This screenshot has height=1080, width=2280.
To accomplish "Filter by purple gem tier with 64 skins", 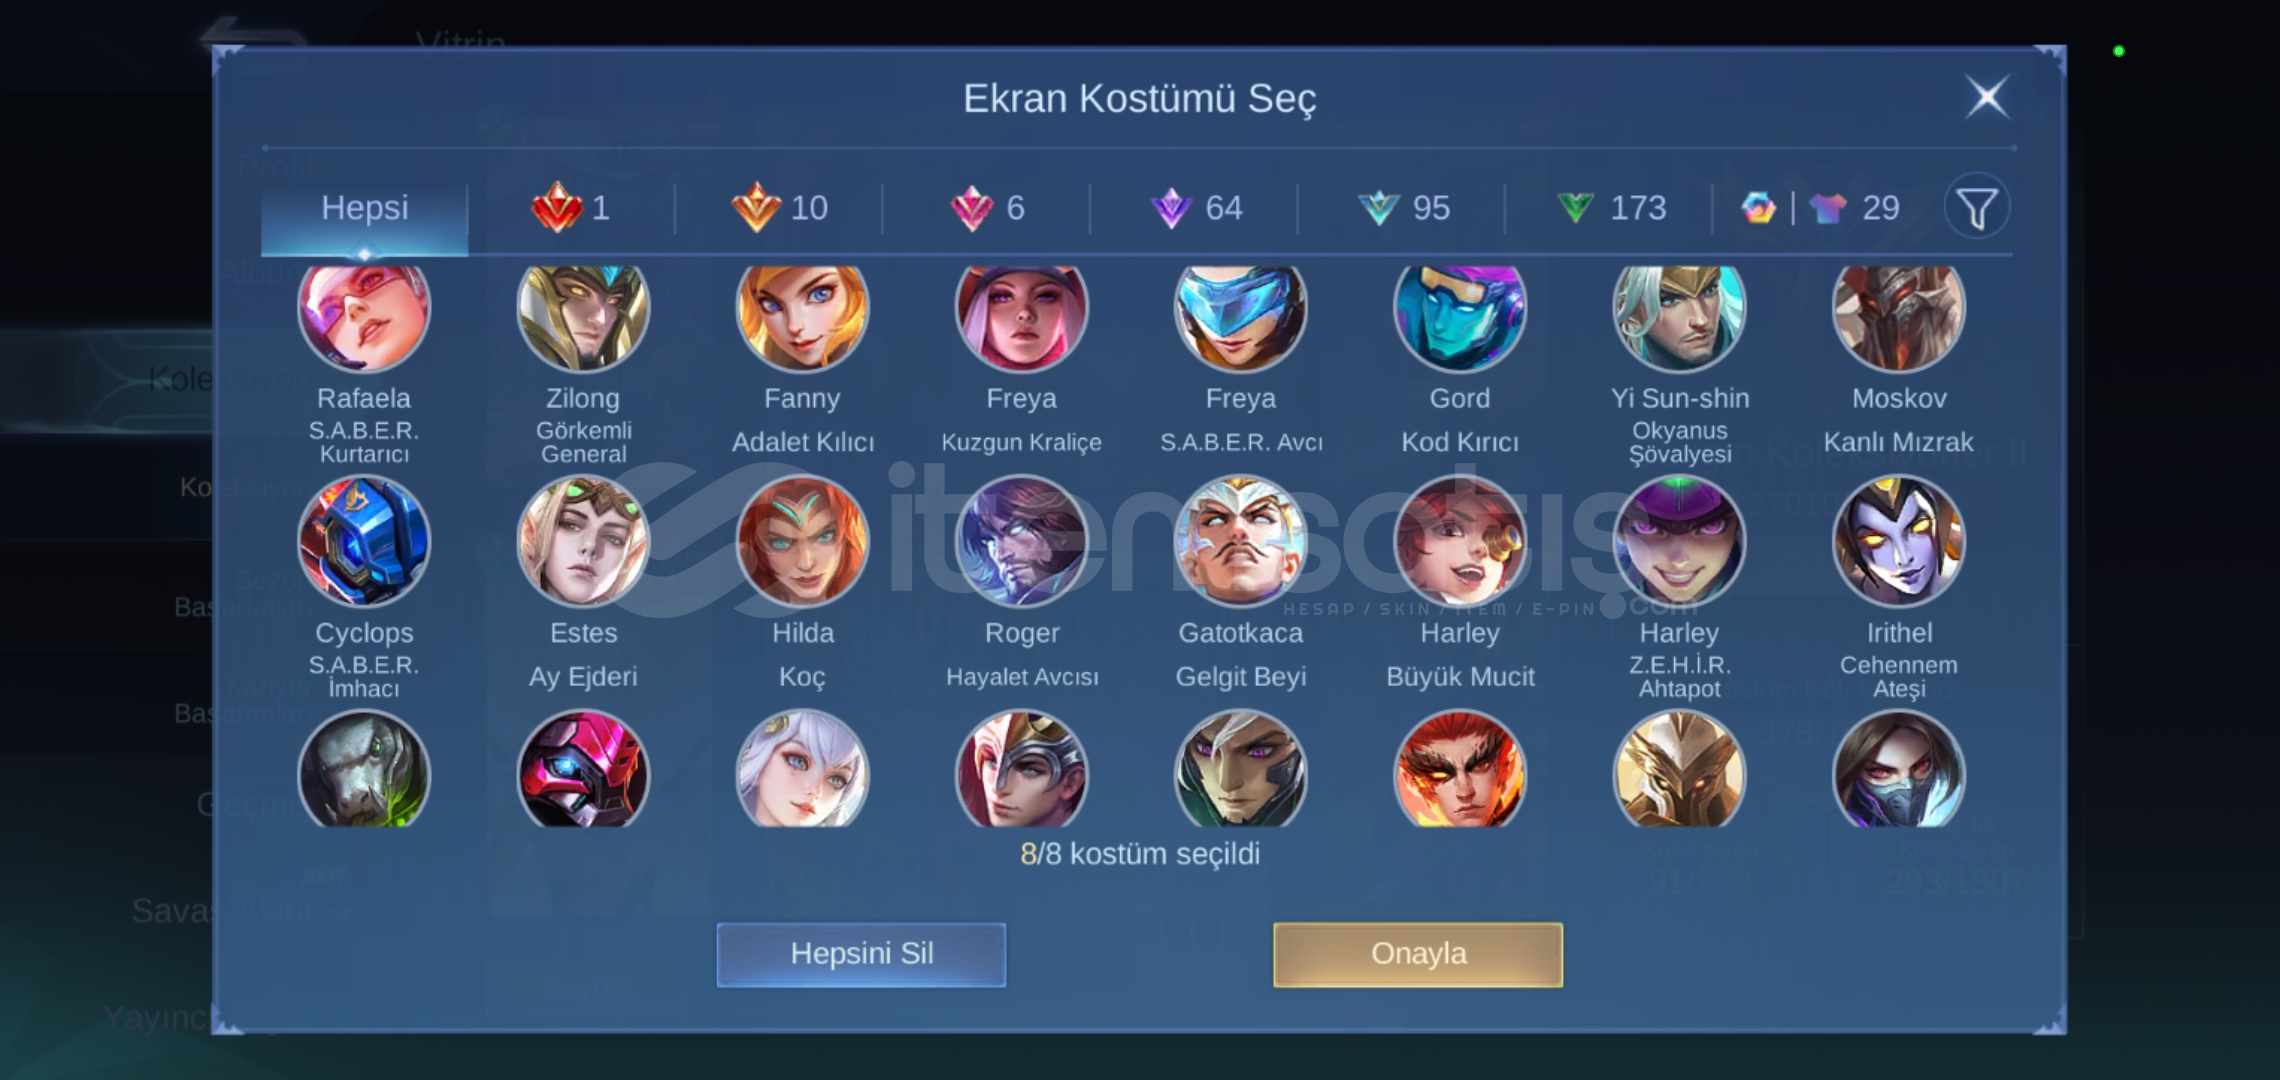I will point(1196,208).
